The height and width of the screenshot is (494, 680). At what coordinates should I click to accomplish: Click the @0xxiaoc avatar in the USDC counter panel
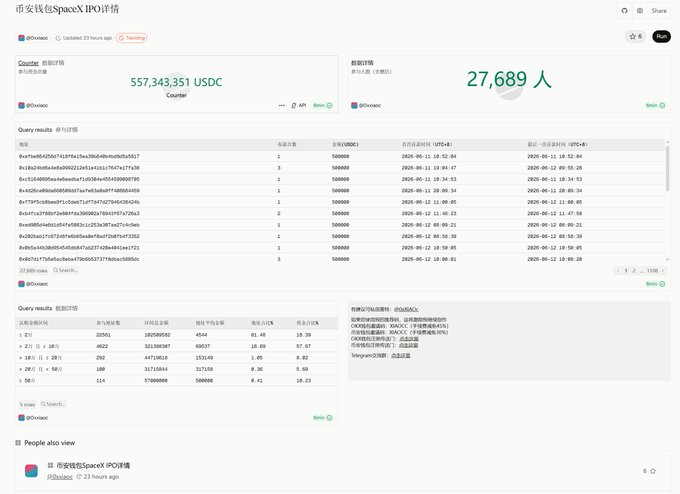click(x=21, y=105)
